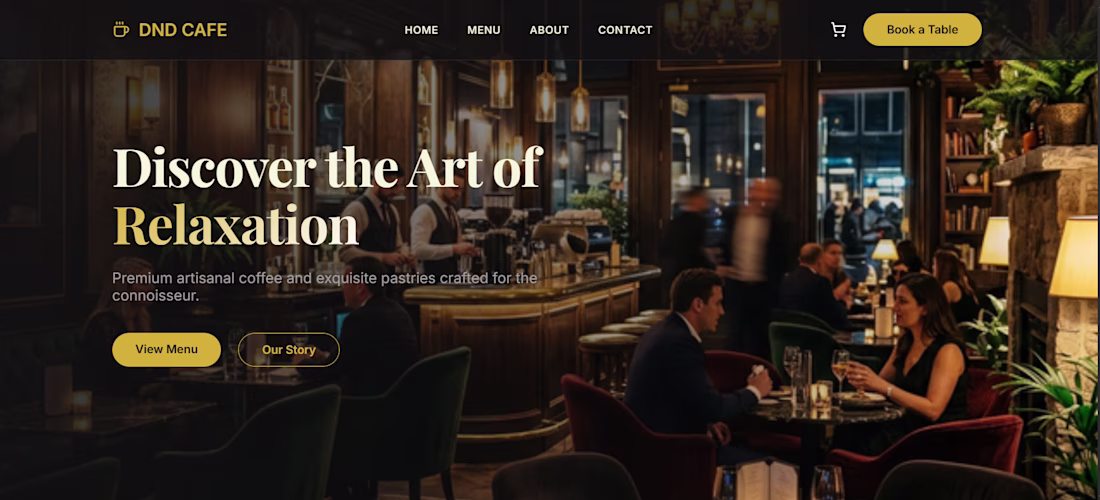The height and width of the screenshot is (500, 1100).
Task: Click the golden 'Relaxation' word
Action: (235, 226)
